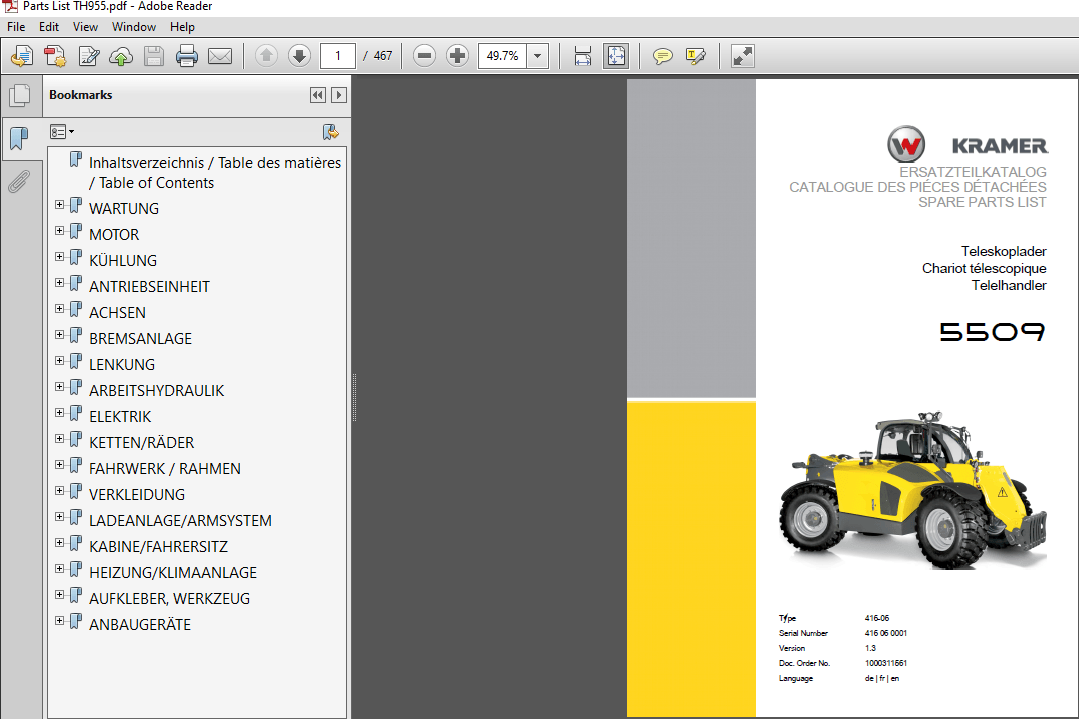Expand the WARTUNG bookmark node

59,204
